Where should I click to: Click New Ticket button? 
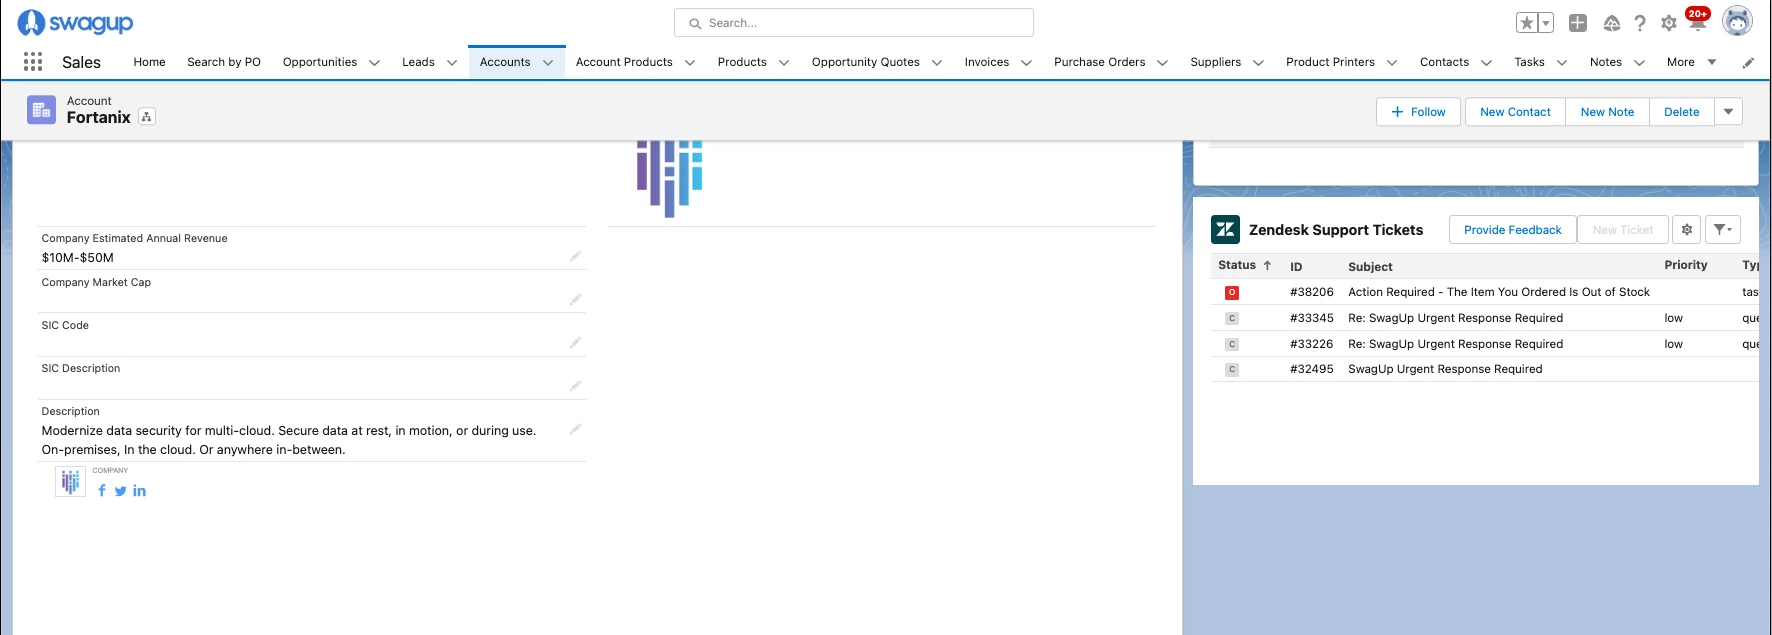[x=1622, y=230]
